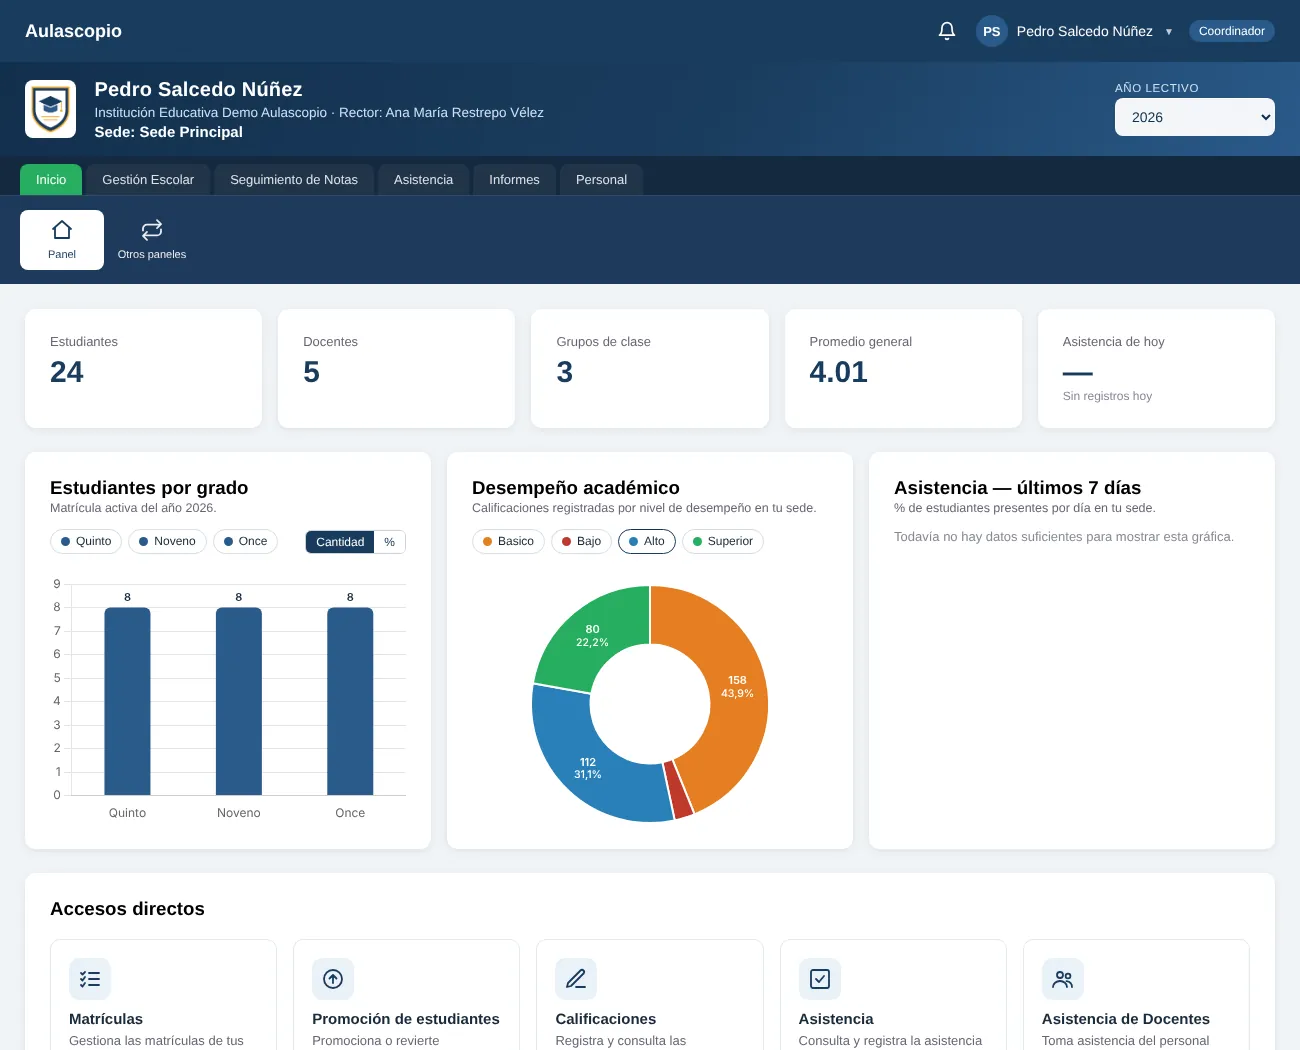Toggle the Alto performance legend
The image size is (1300, 1050).
click(x=647, y=541)
